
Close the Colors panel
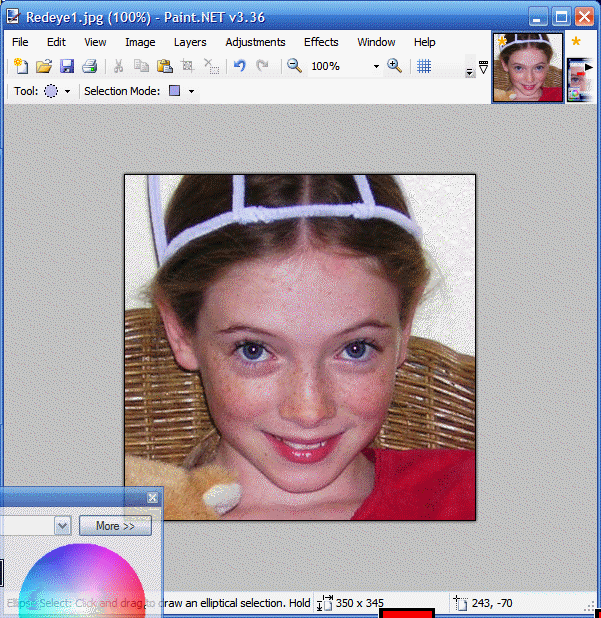pos(153,498)
